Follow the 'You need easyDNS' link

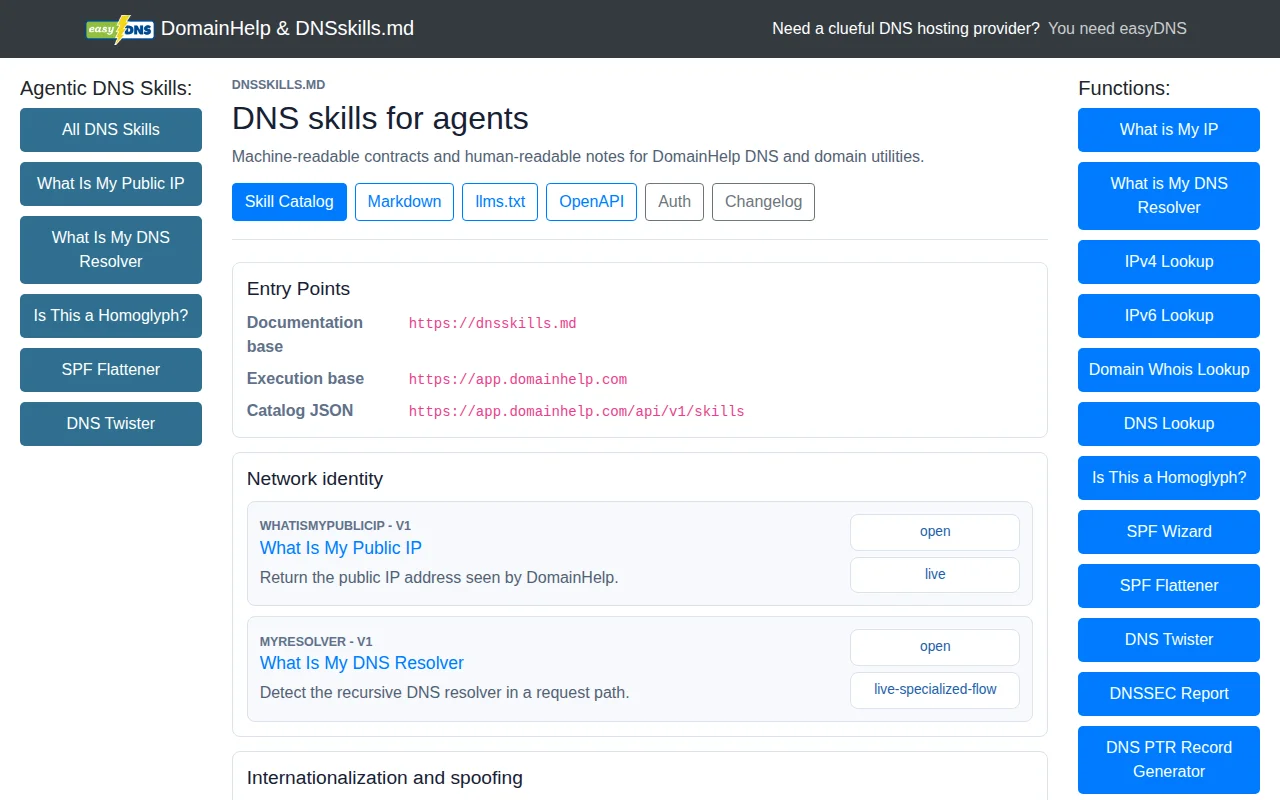click(1117, 29)
